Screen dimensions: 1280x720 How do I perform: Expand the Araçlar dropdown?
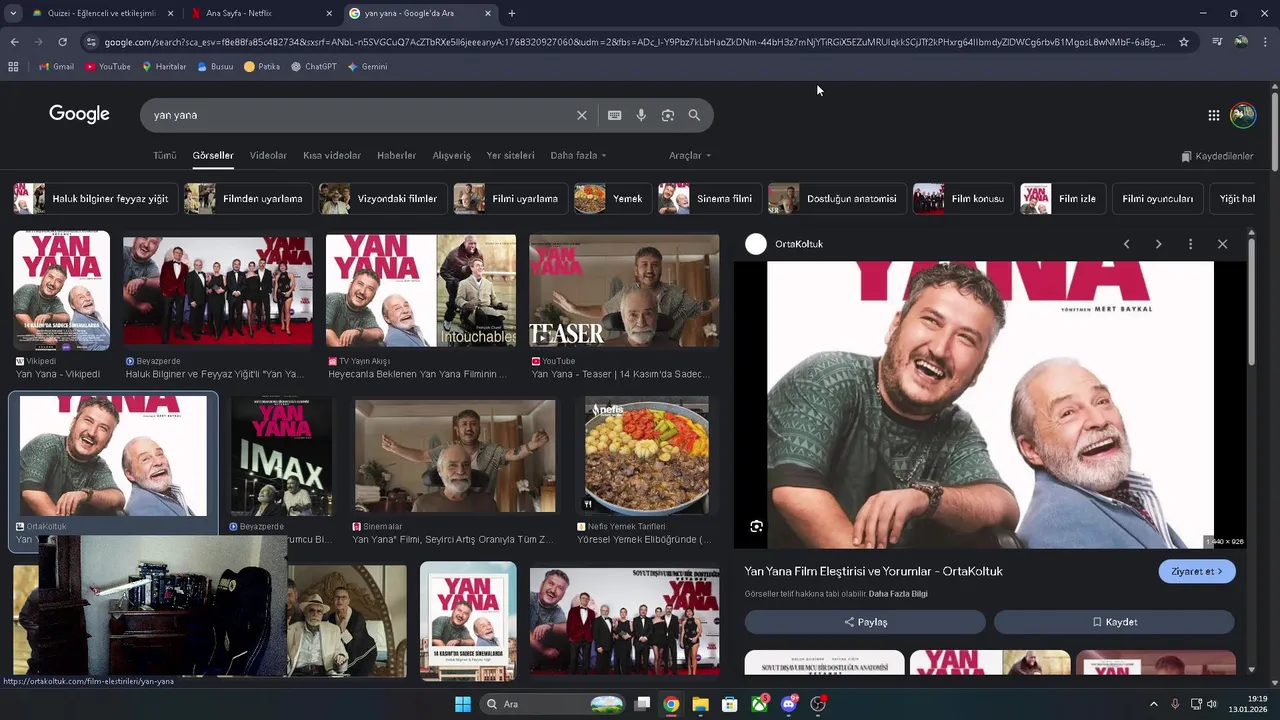coord(690,156)
